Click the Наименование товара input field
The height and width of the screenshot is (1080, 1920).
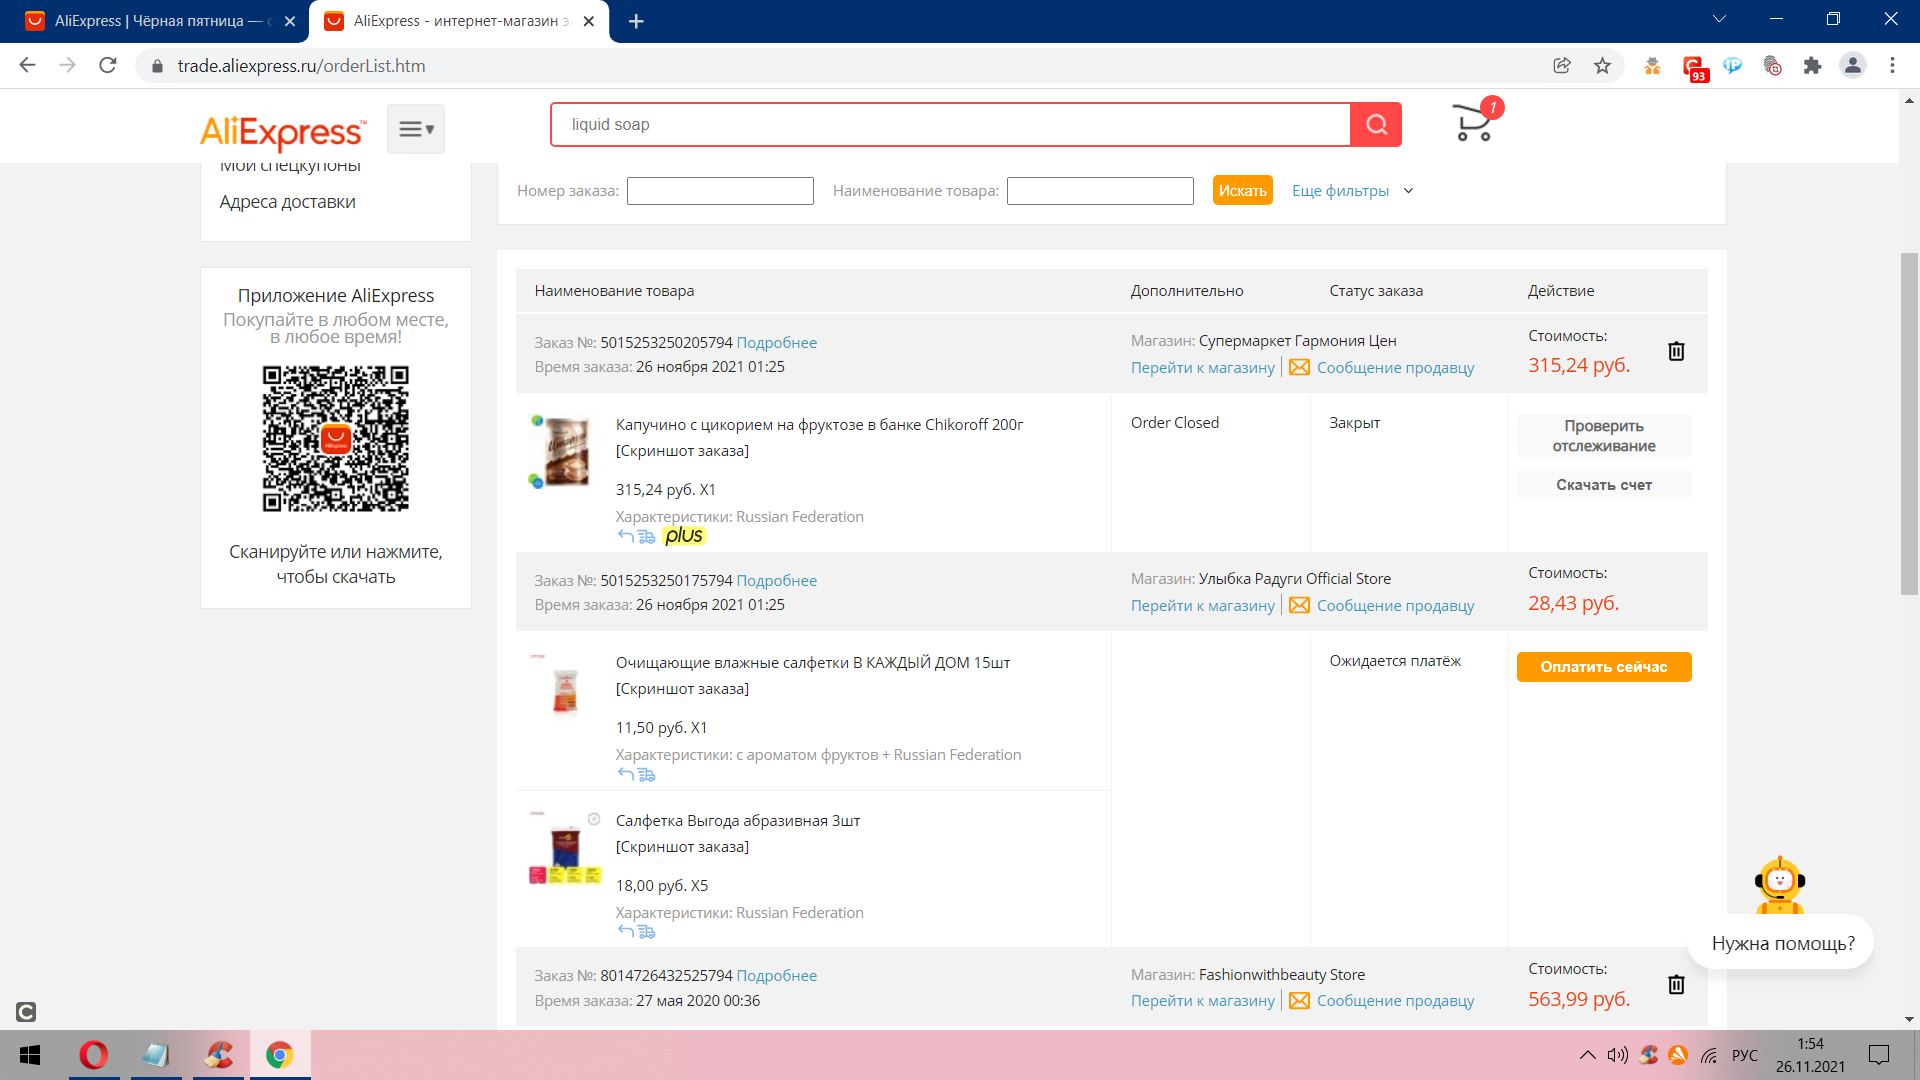point(1100,191)
